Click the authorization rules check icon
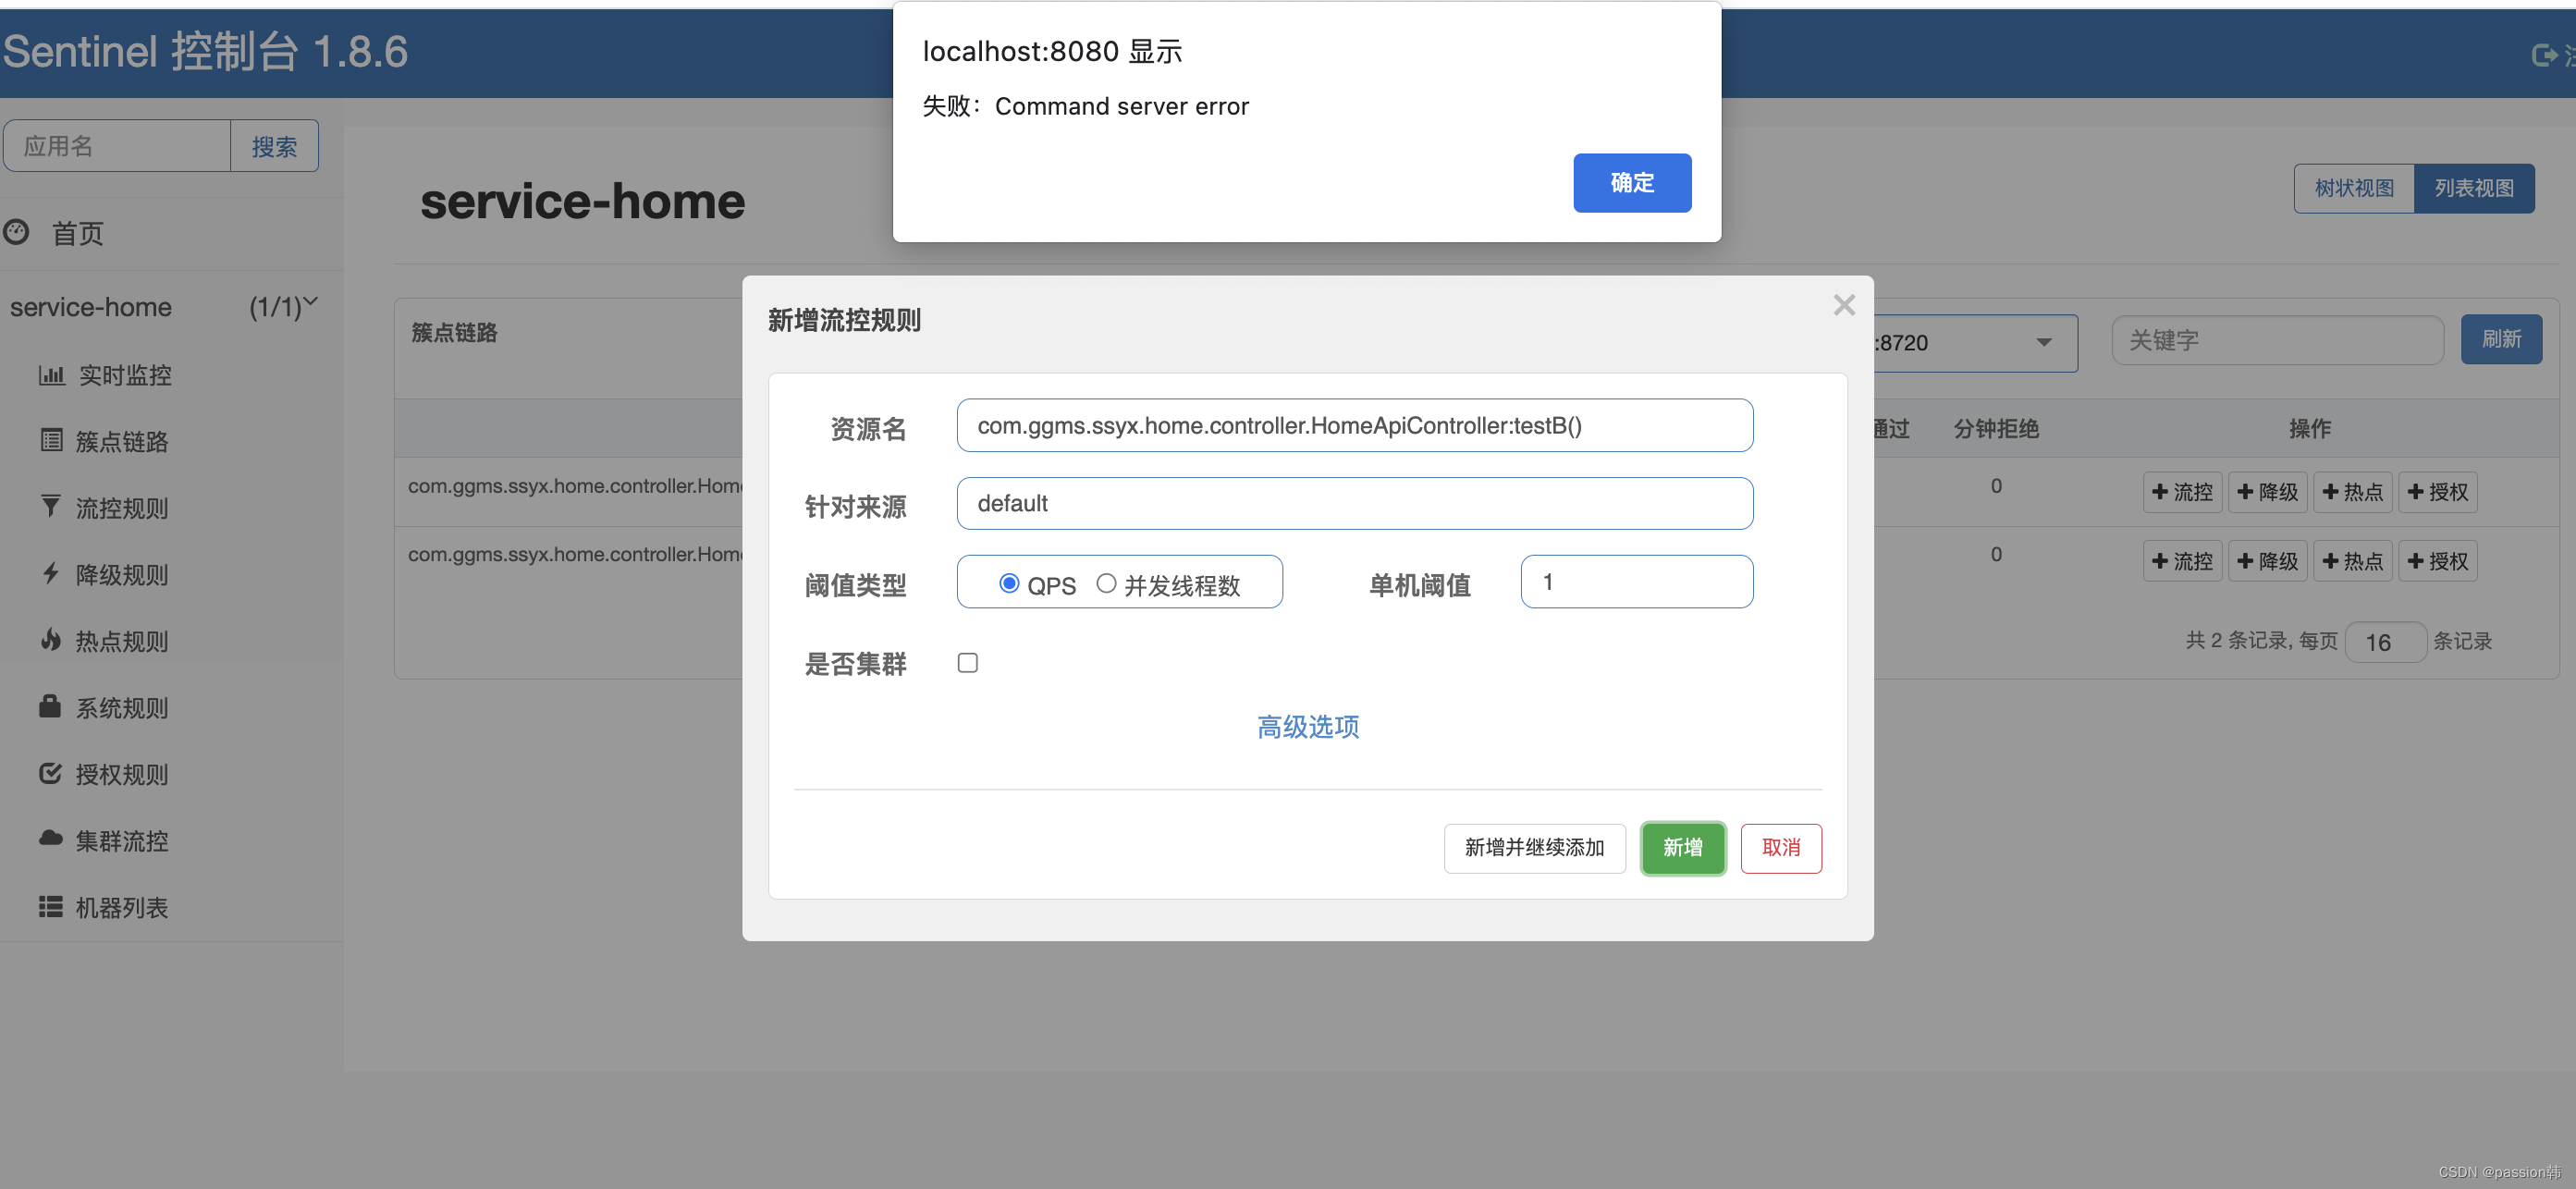This screenshot has height=1189, width=2576. 51,773
